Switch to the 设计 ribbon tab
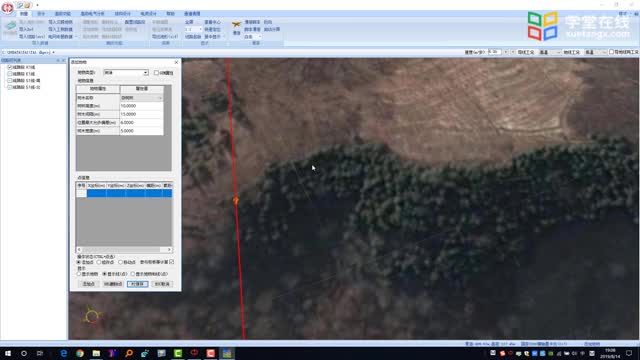 41,14
